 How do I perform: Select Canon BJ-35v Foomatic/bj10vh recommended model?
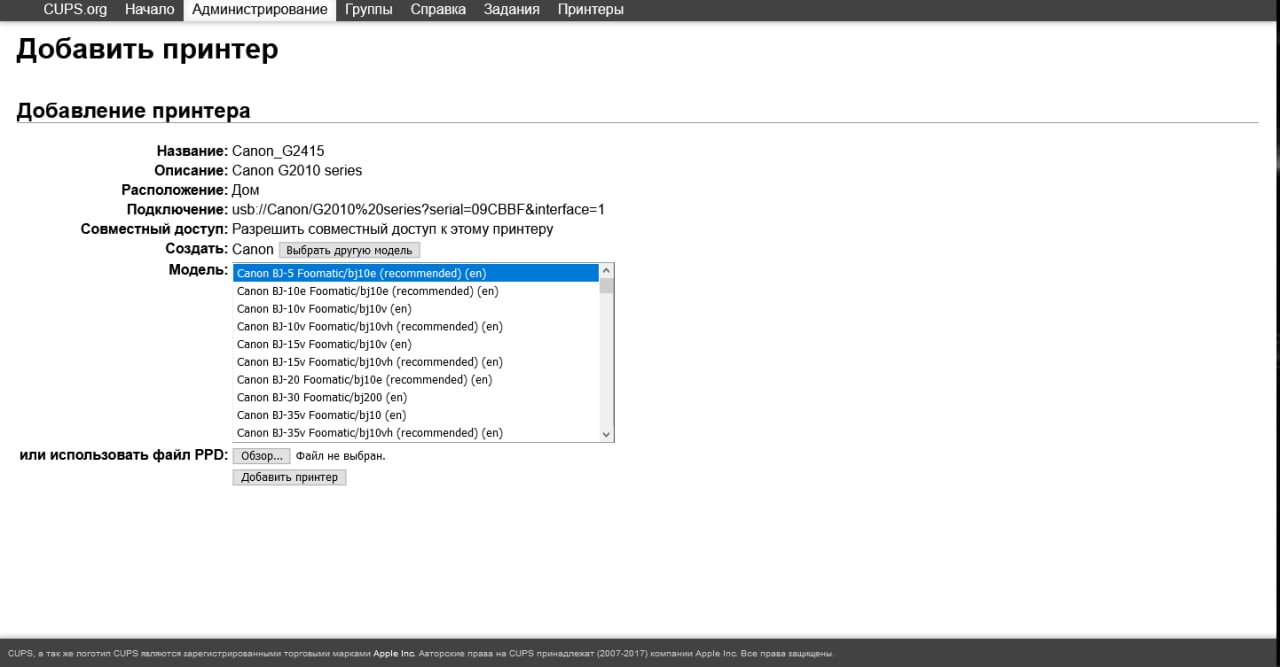415,433
